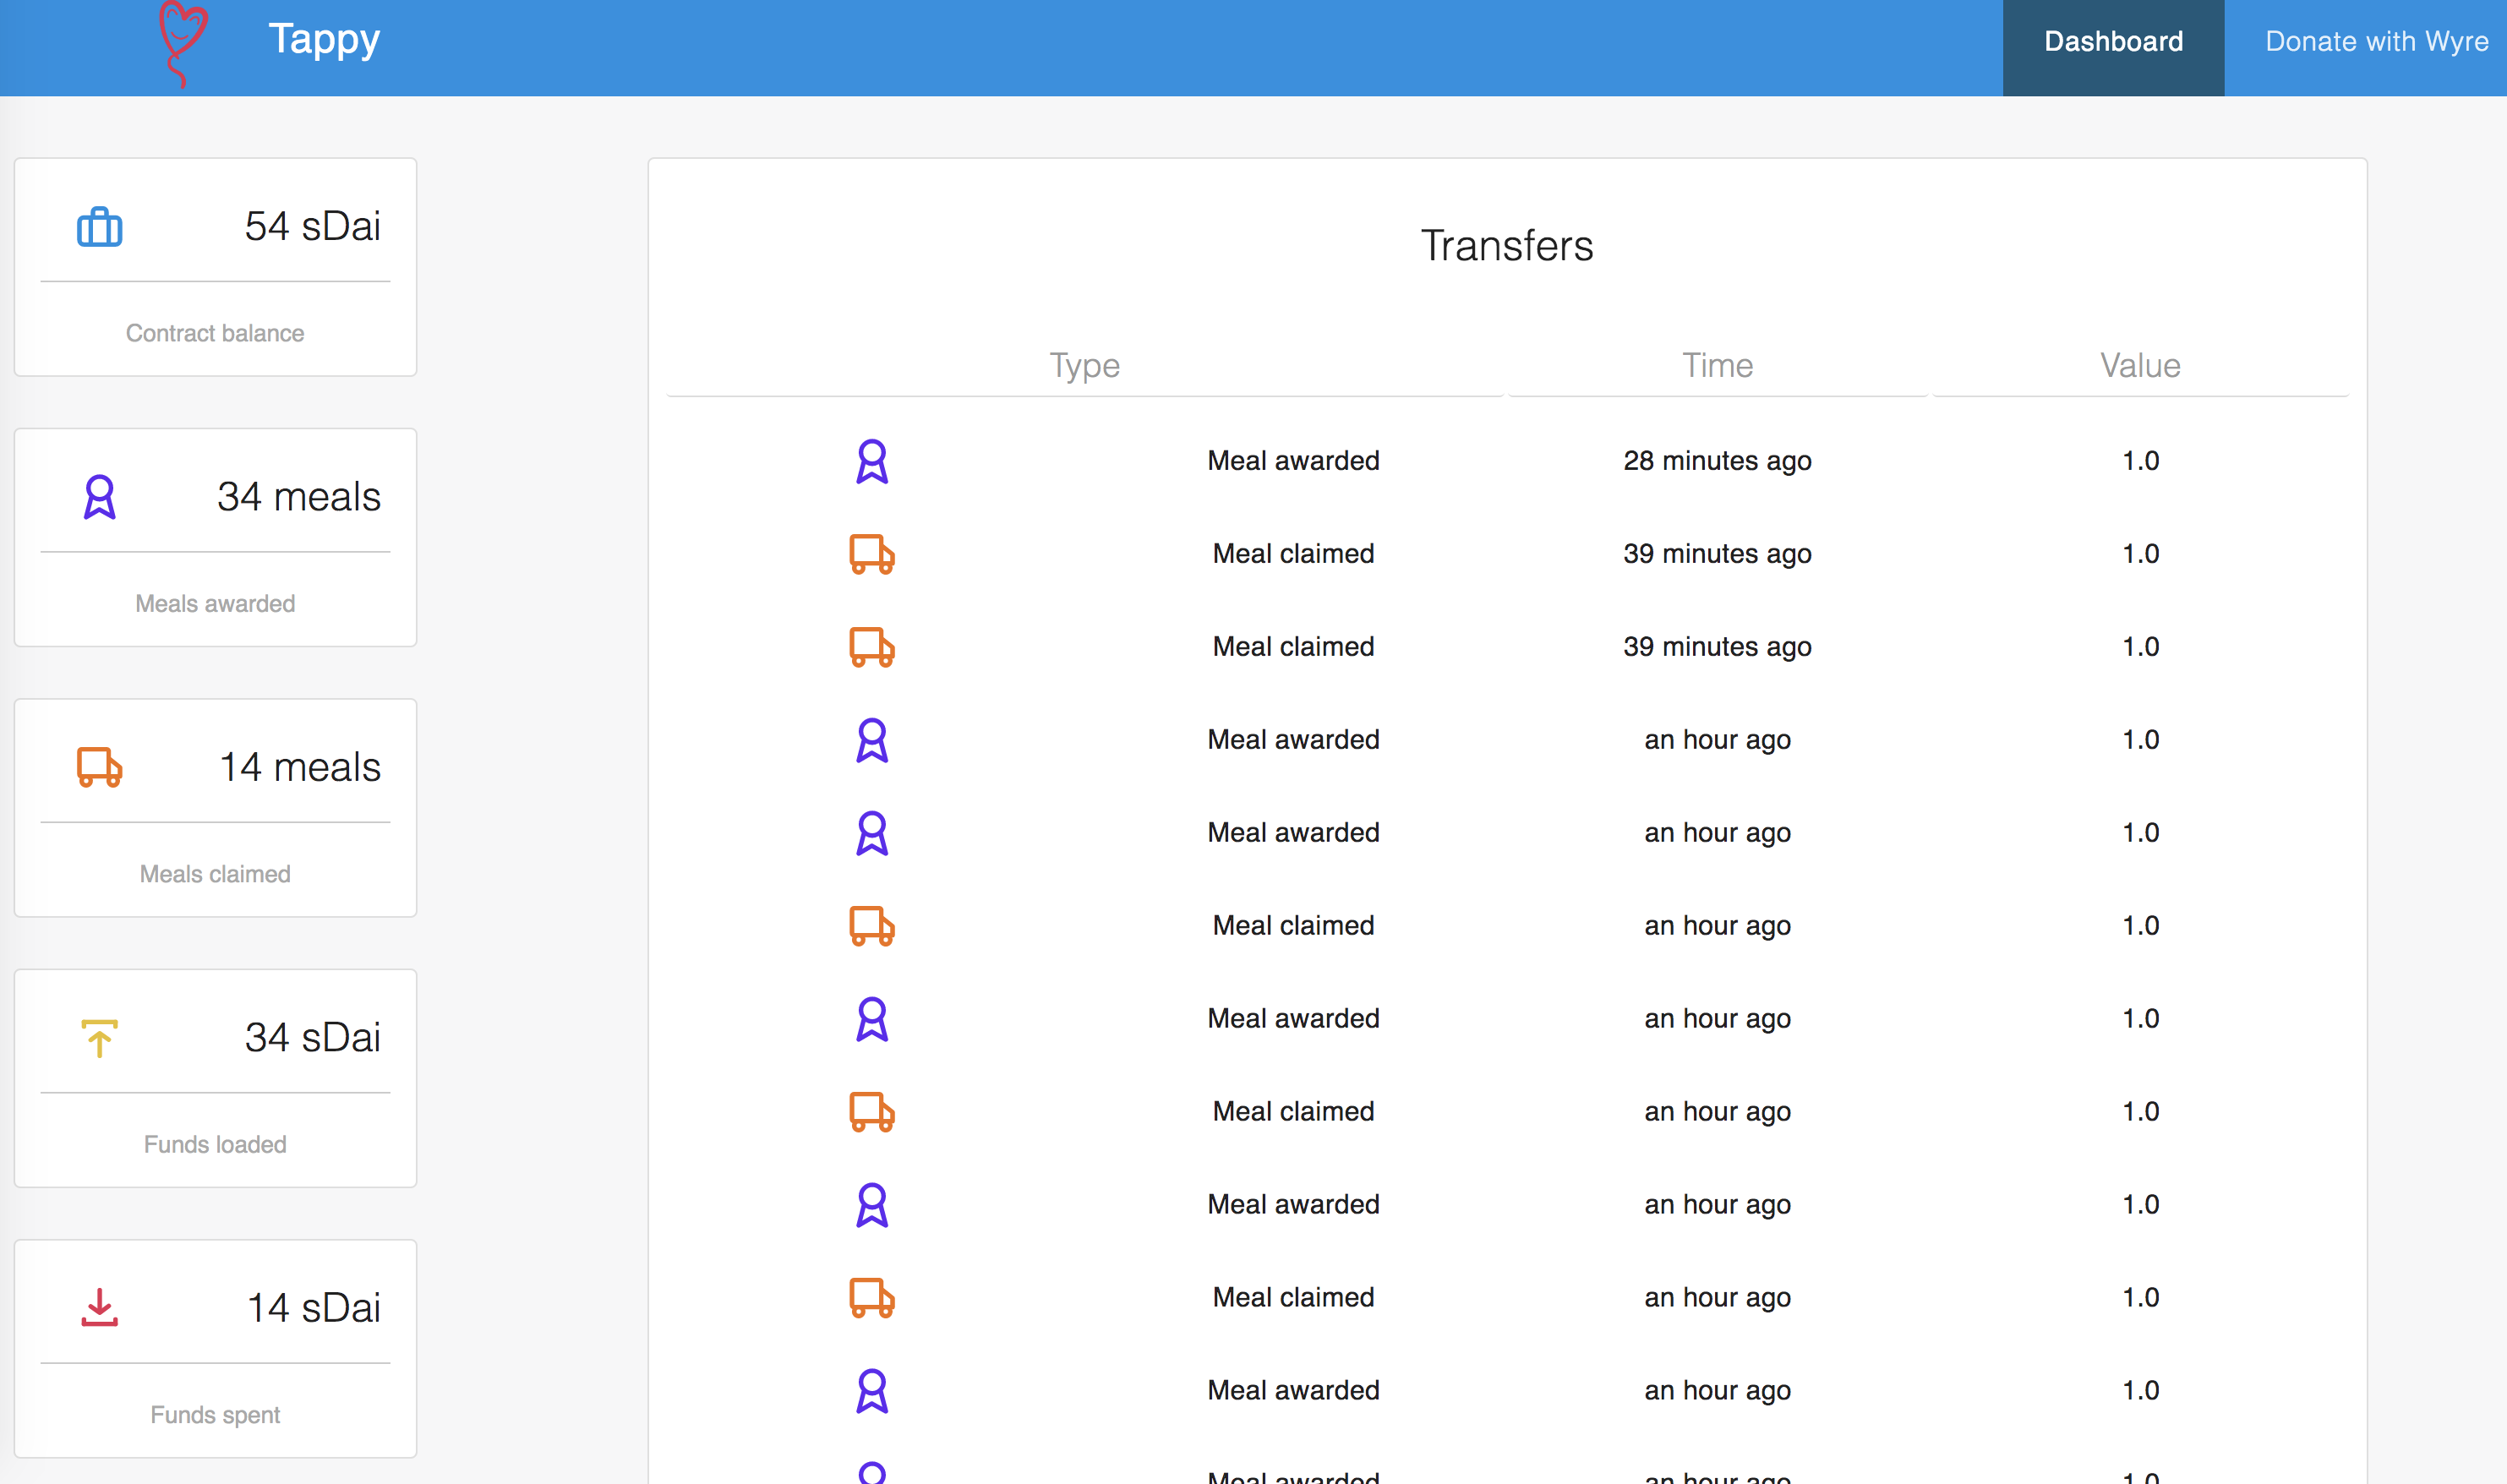2507x1484 pixels.
Task: Click the purple ribbon Meals awarded card icon
Action: (99, 497)
